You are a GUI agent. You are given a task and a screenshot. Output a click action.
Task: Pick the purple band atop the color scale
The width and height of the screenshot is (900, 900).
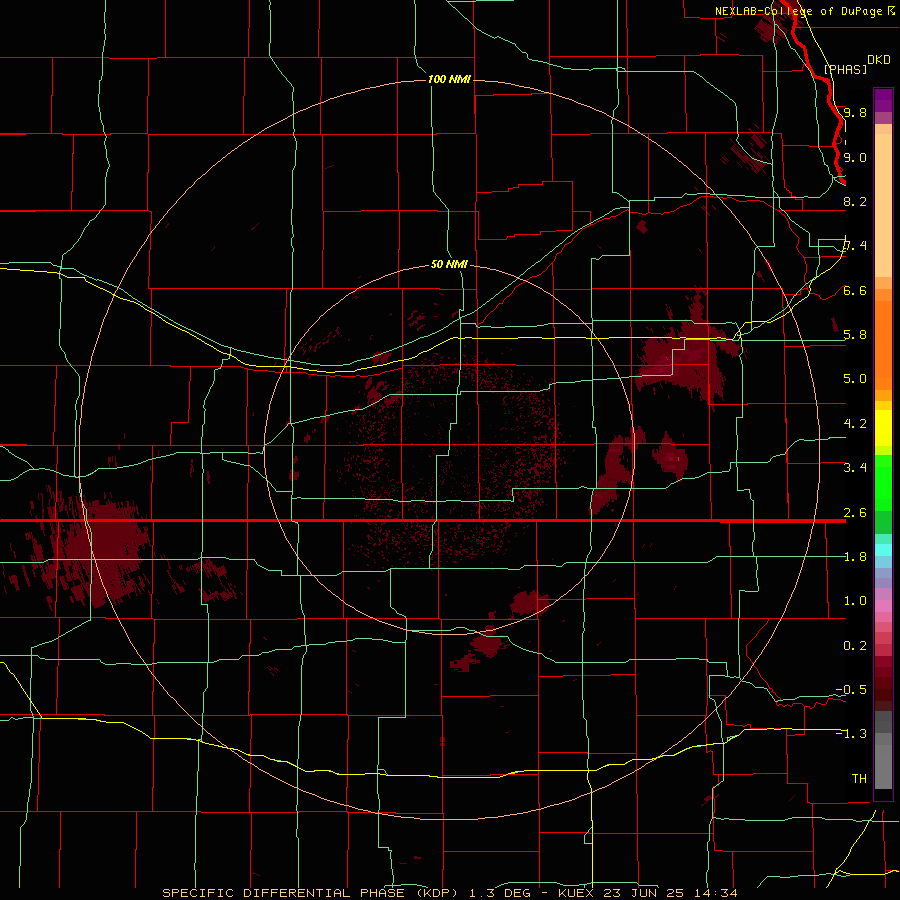coord(883,100)
